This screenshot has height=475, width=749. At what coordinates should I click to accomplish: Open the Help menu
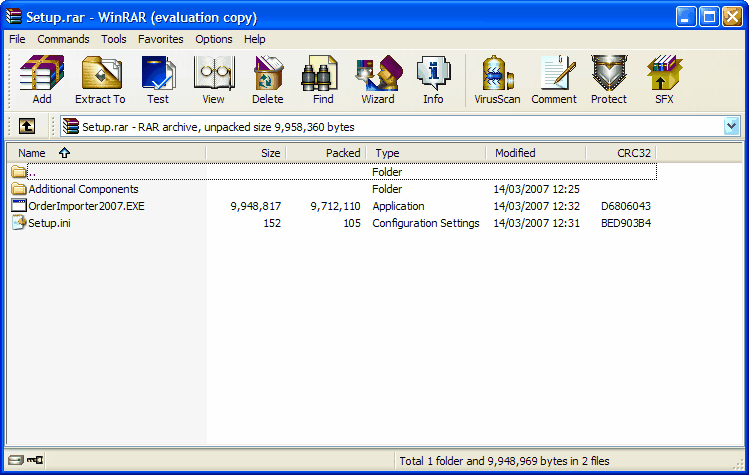click(x=255, y=39)
